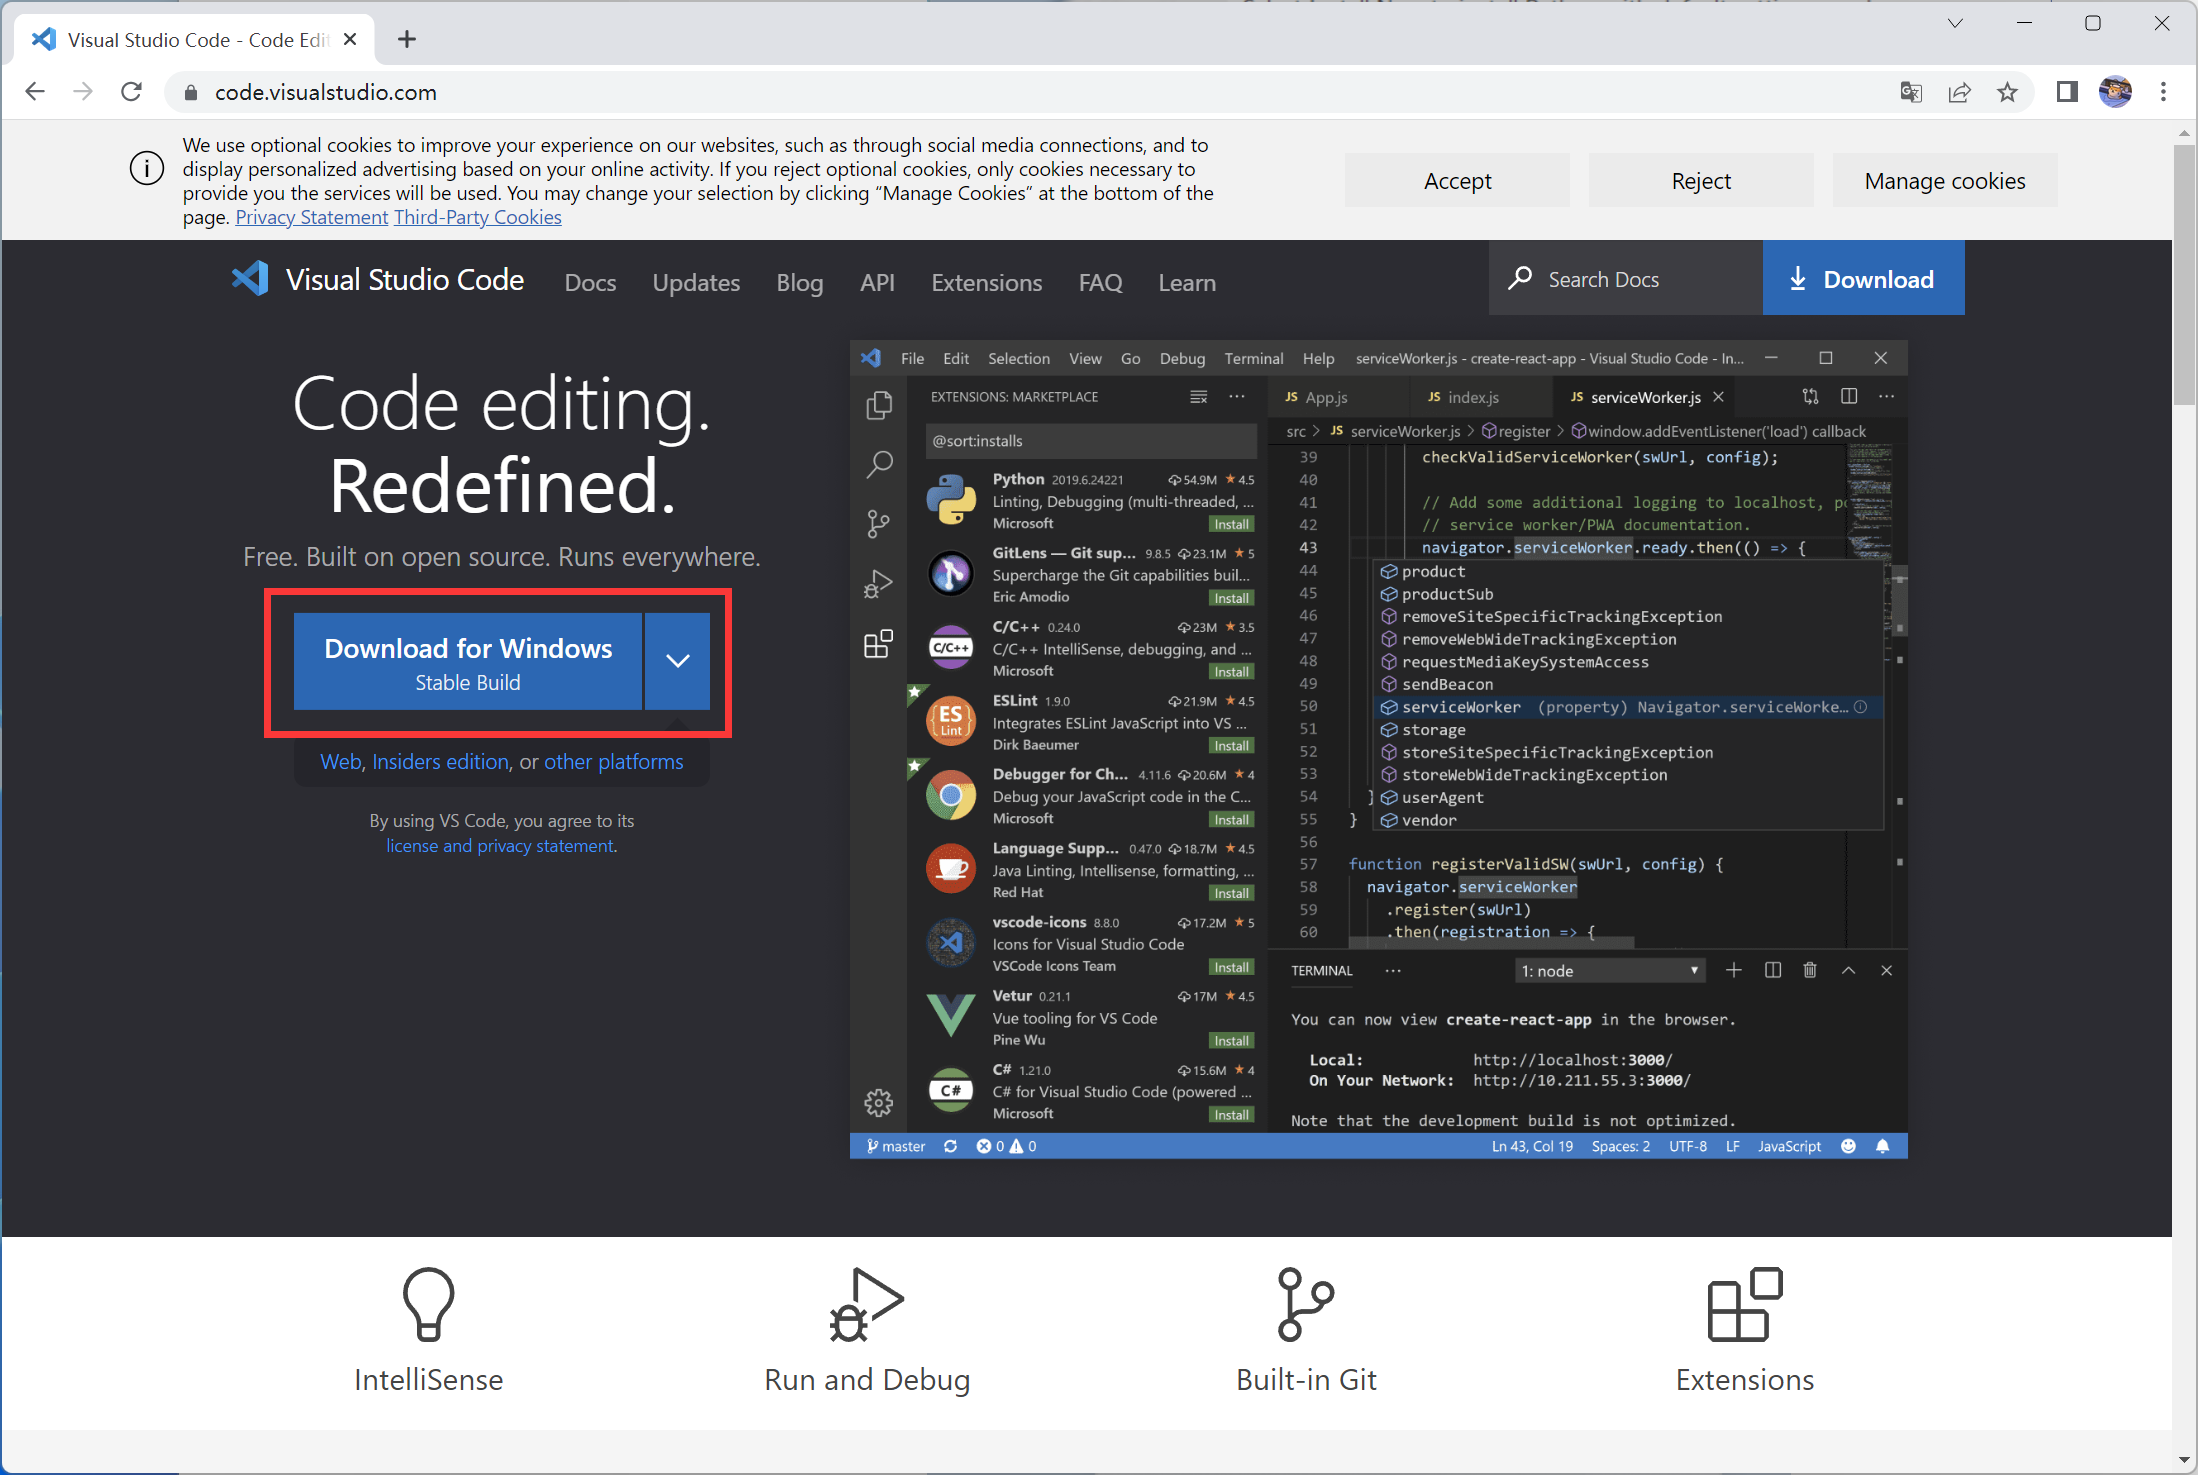
Task: Accept optional cookies
Action: point(1457,181)
